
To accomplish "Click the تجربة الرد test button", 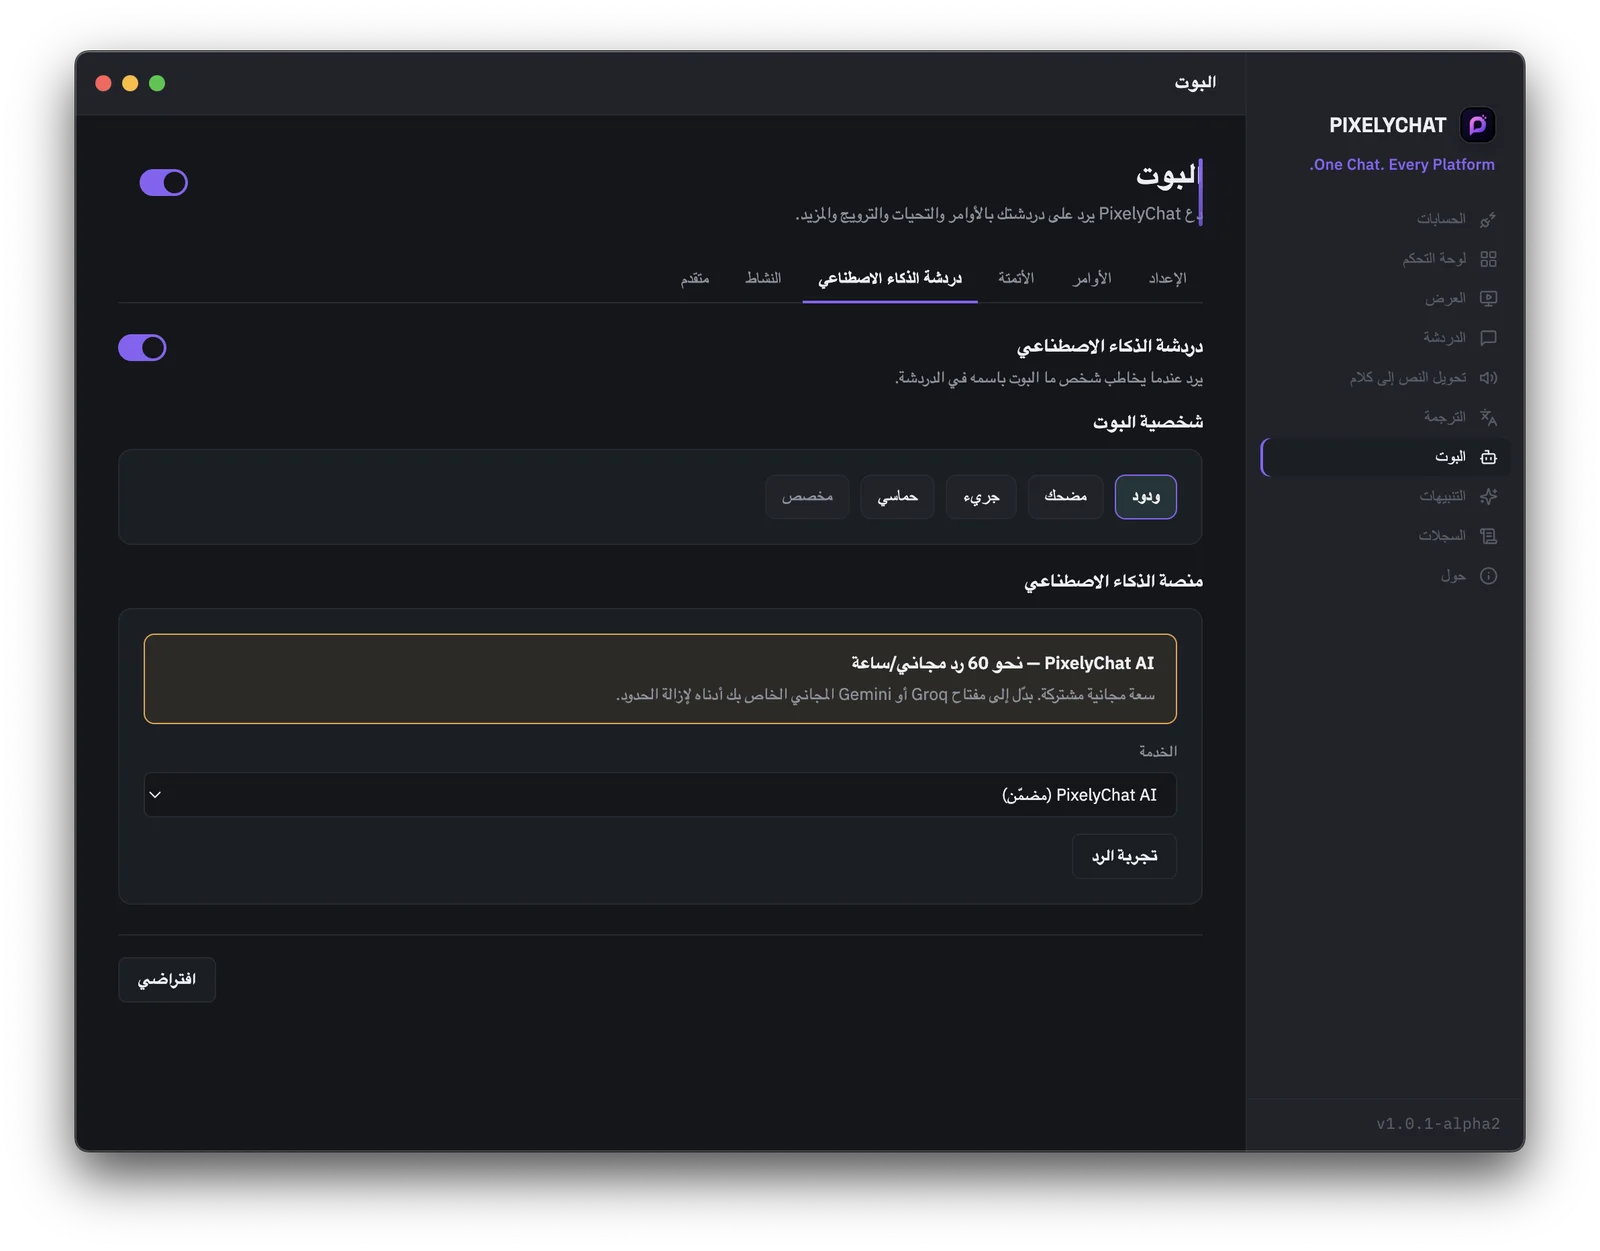I will pos(1124,856).
